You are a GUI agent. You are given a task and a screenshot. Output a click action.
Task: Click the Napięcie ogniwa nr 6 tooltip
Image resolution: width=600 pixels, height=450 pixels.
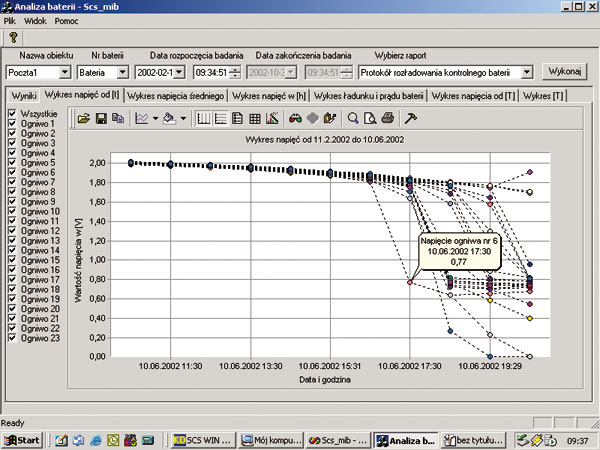(x=459, y=251)
